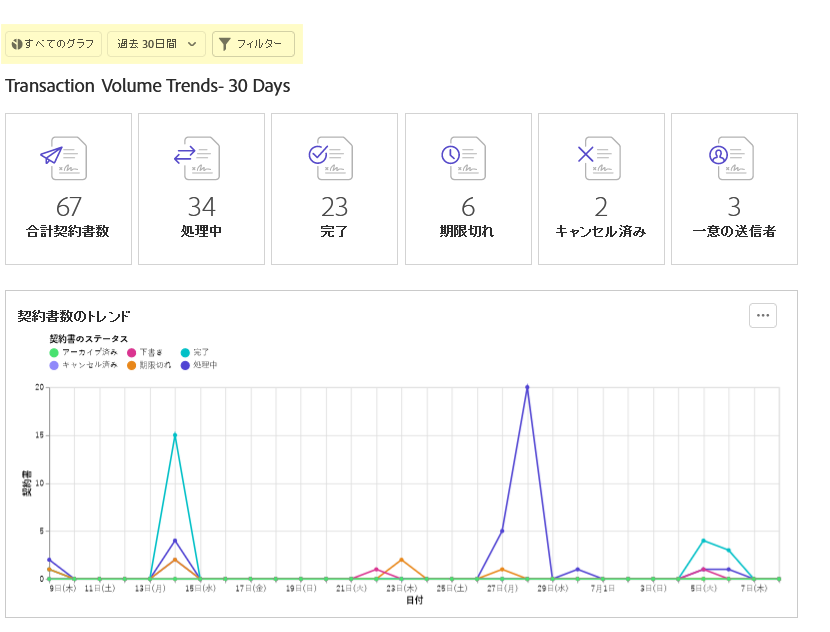Screen dimensions: 830x632
Task: Open the フィルター filter button
Action: (253, 44)
